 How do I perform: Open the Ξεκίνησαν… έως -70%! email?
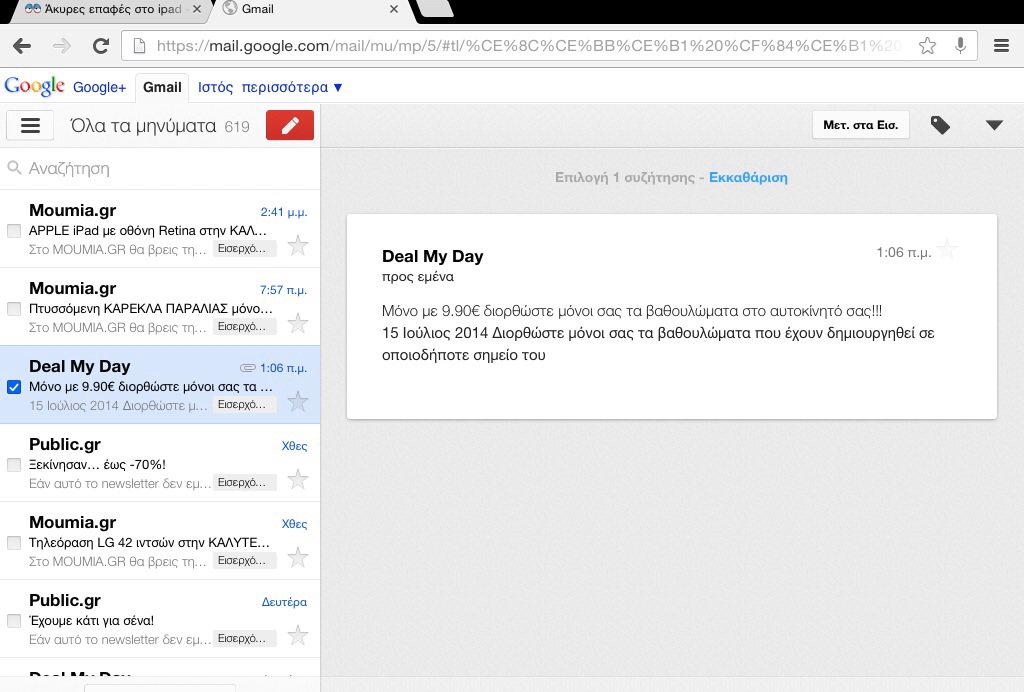(160, 463)
